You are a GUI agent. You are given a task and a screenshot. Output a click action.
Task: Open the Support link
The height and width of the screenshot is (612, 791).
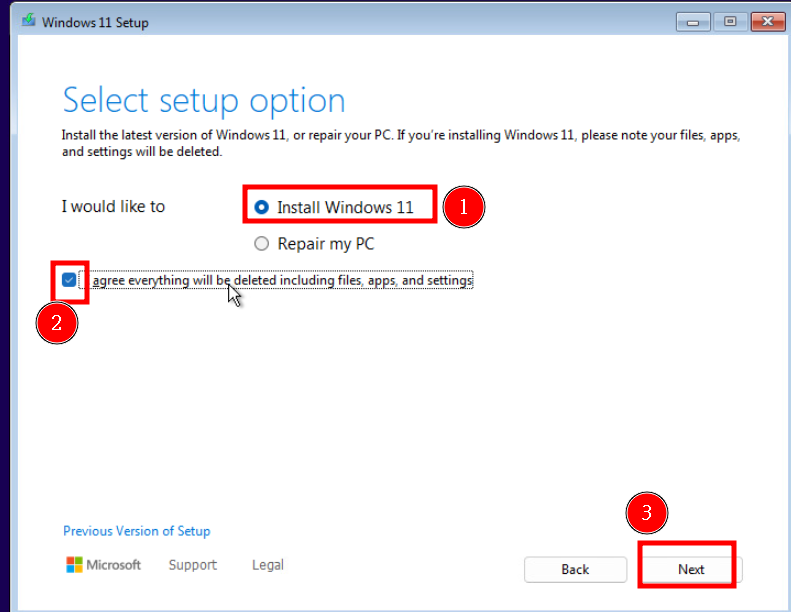tap(193, 565)
